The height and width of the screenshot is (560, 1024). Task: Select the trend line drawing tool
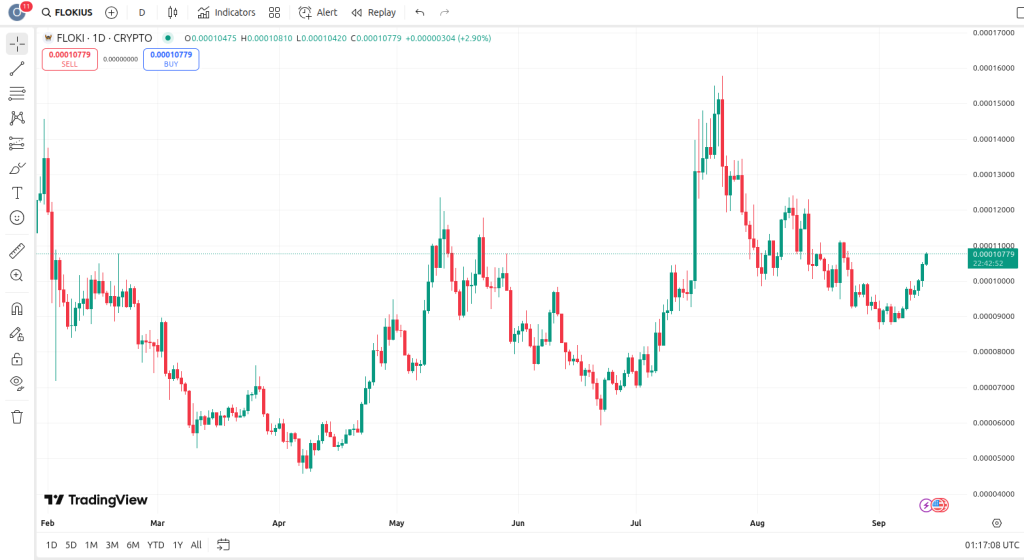(x=17, y=69)
